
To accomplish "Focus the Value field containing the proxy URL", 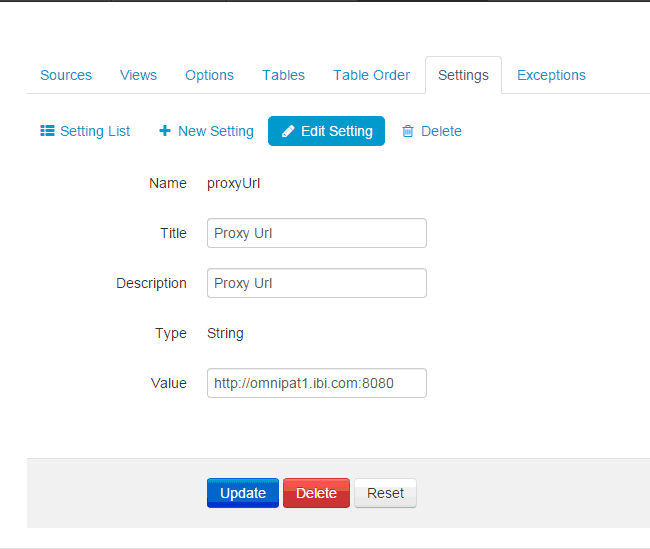I will pyautogui.click(x=316, y=383).
